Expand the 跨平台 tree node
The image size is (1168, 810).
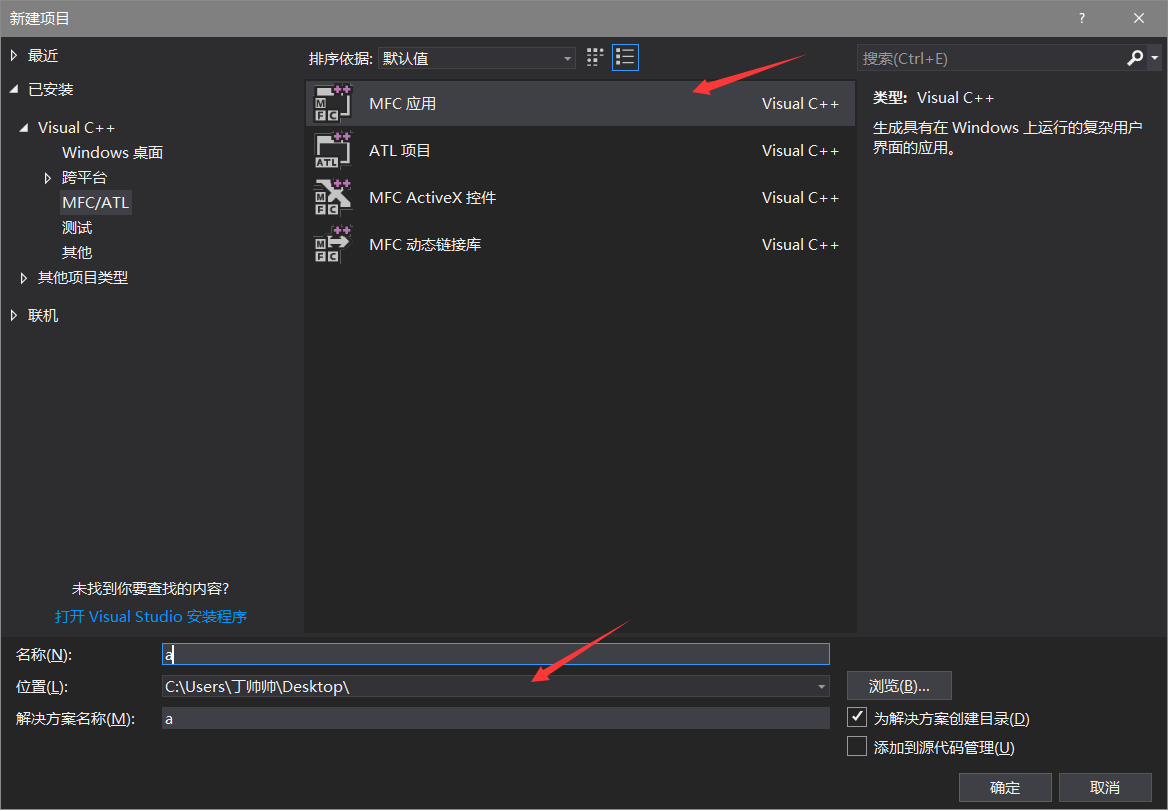pyautogui.click(x=48, y=177)
